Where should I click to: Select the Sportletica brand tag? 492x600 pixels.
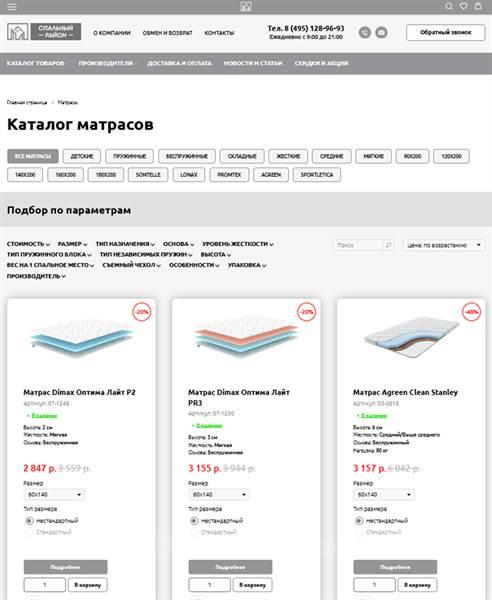(x=317, y=174)
